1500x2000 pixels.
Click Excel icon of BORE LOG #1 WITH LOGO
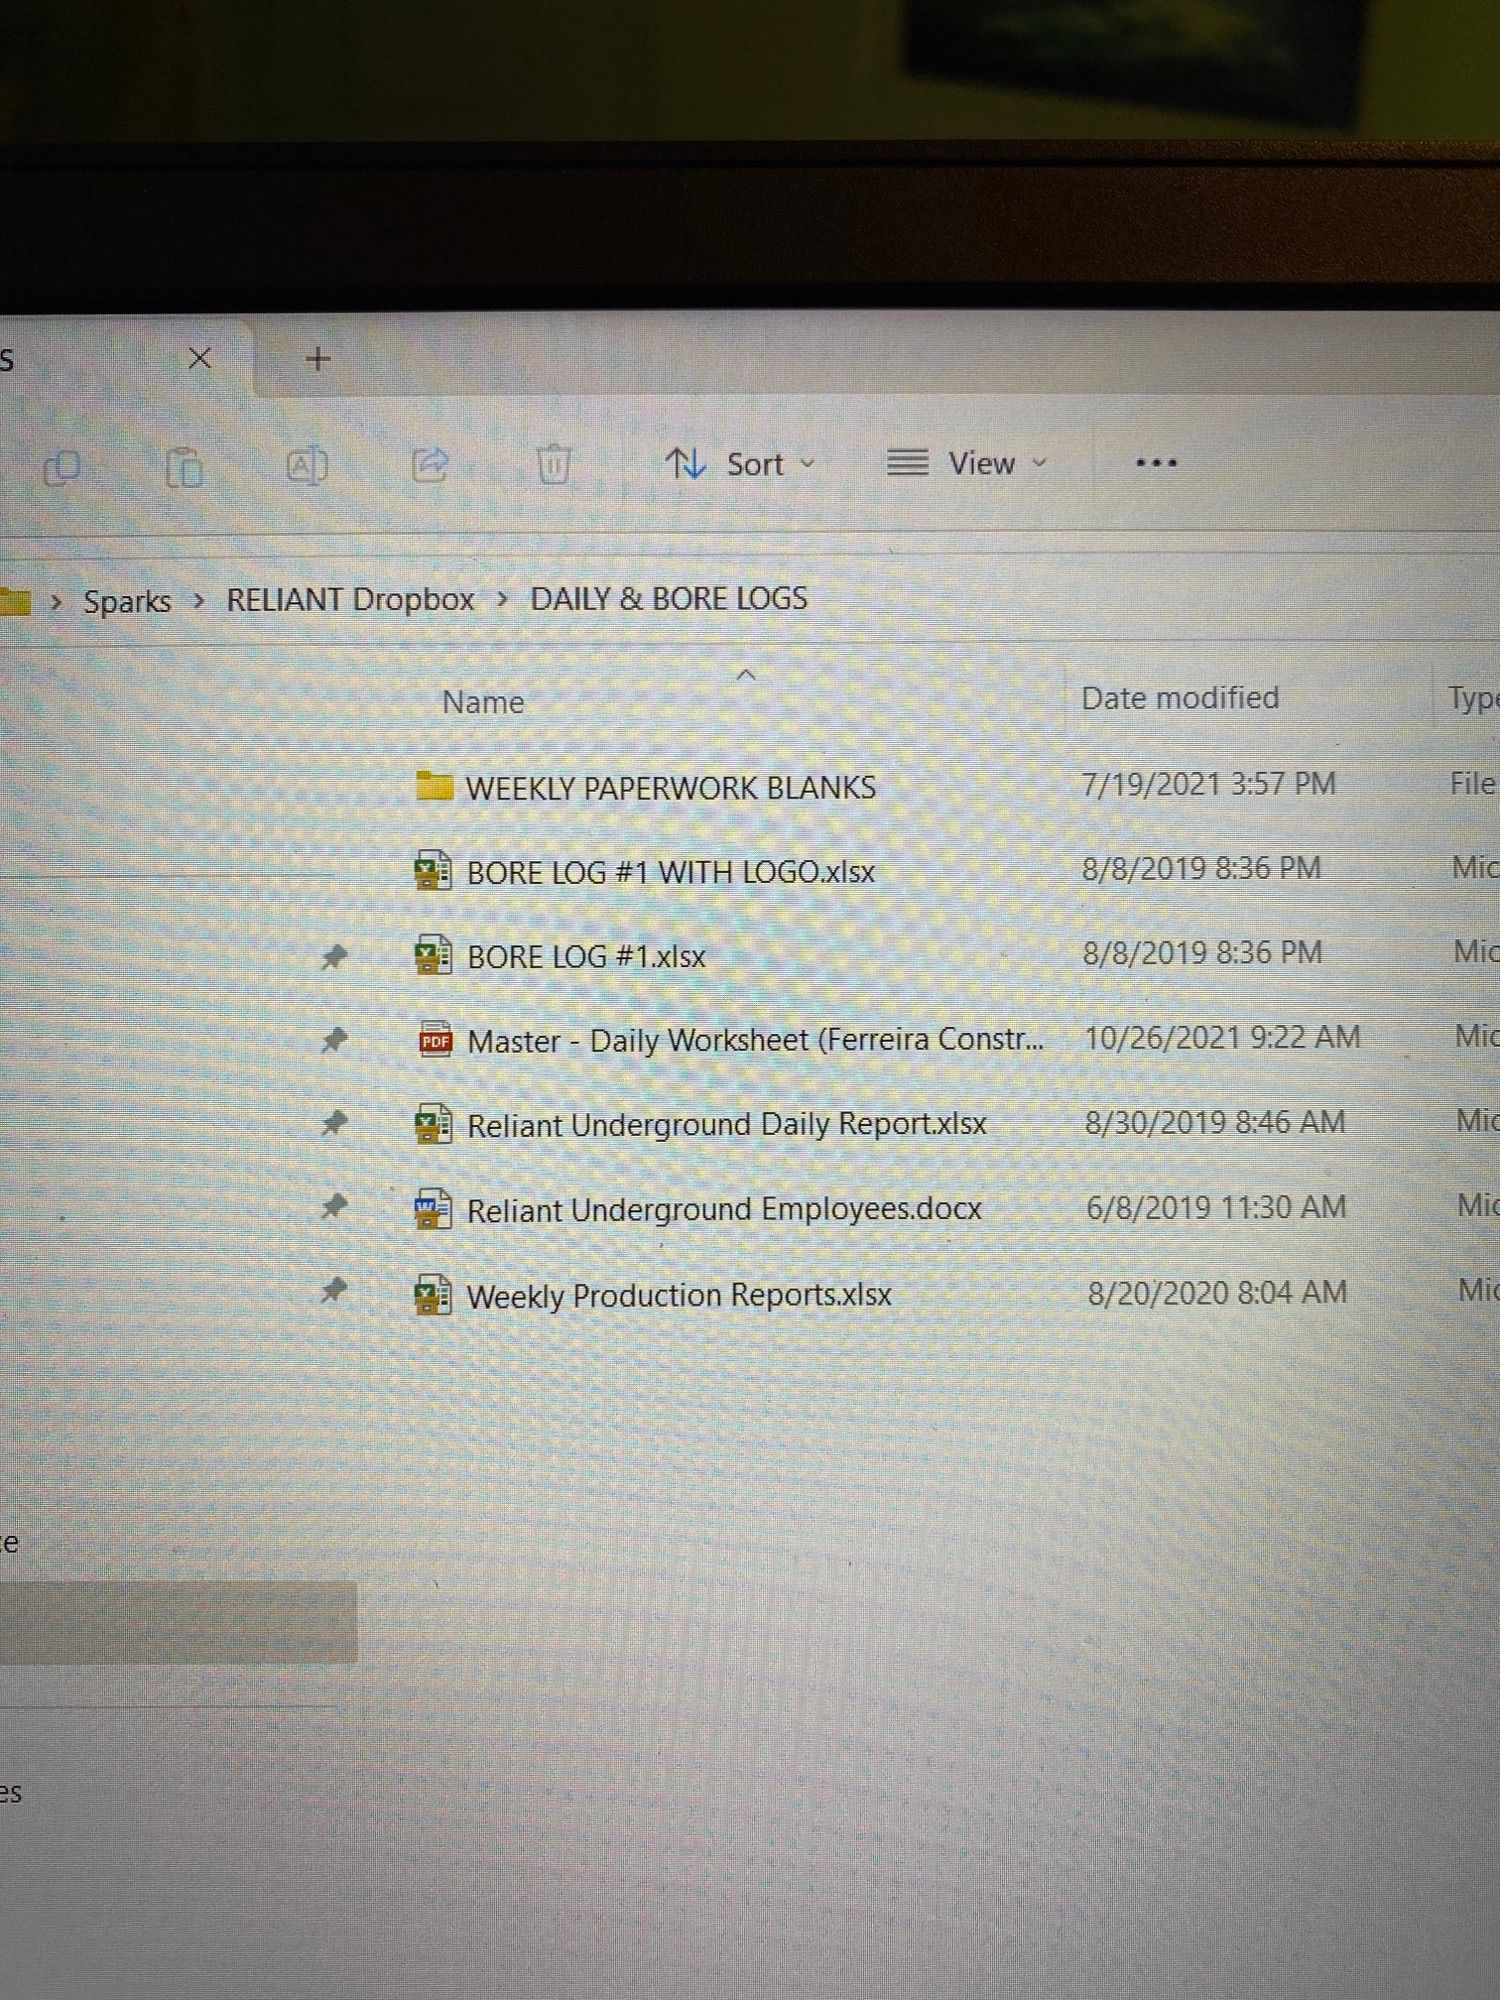click(x=432, y=870)
